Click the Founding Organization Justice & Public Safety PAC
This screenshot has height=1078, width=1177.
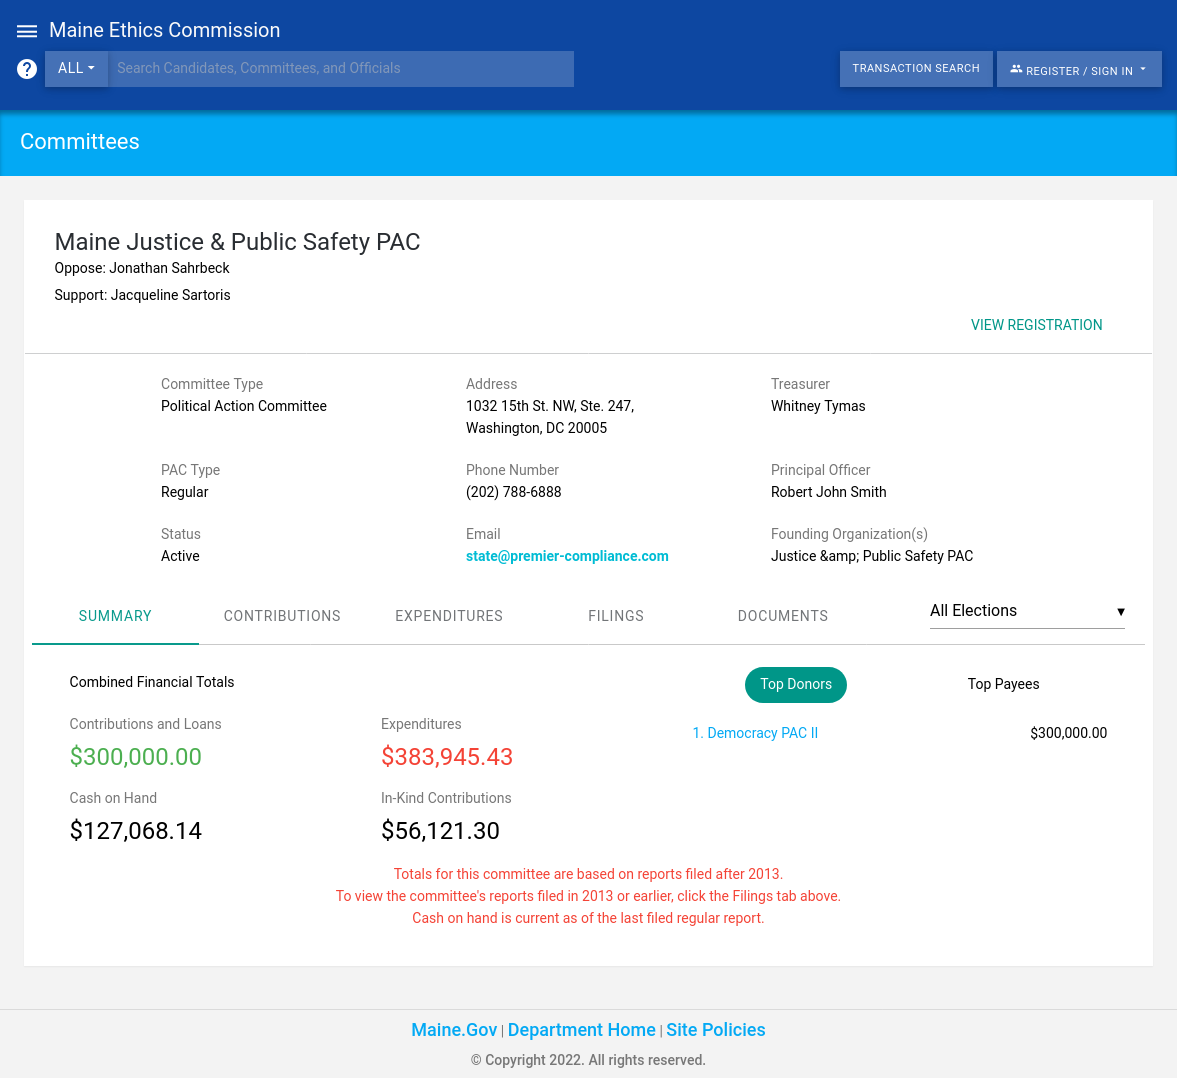(x=871, y=556)
